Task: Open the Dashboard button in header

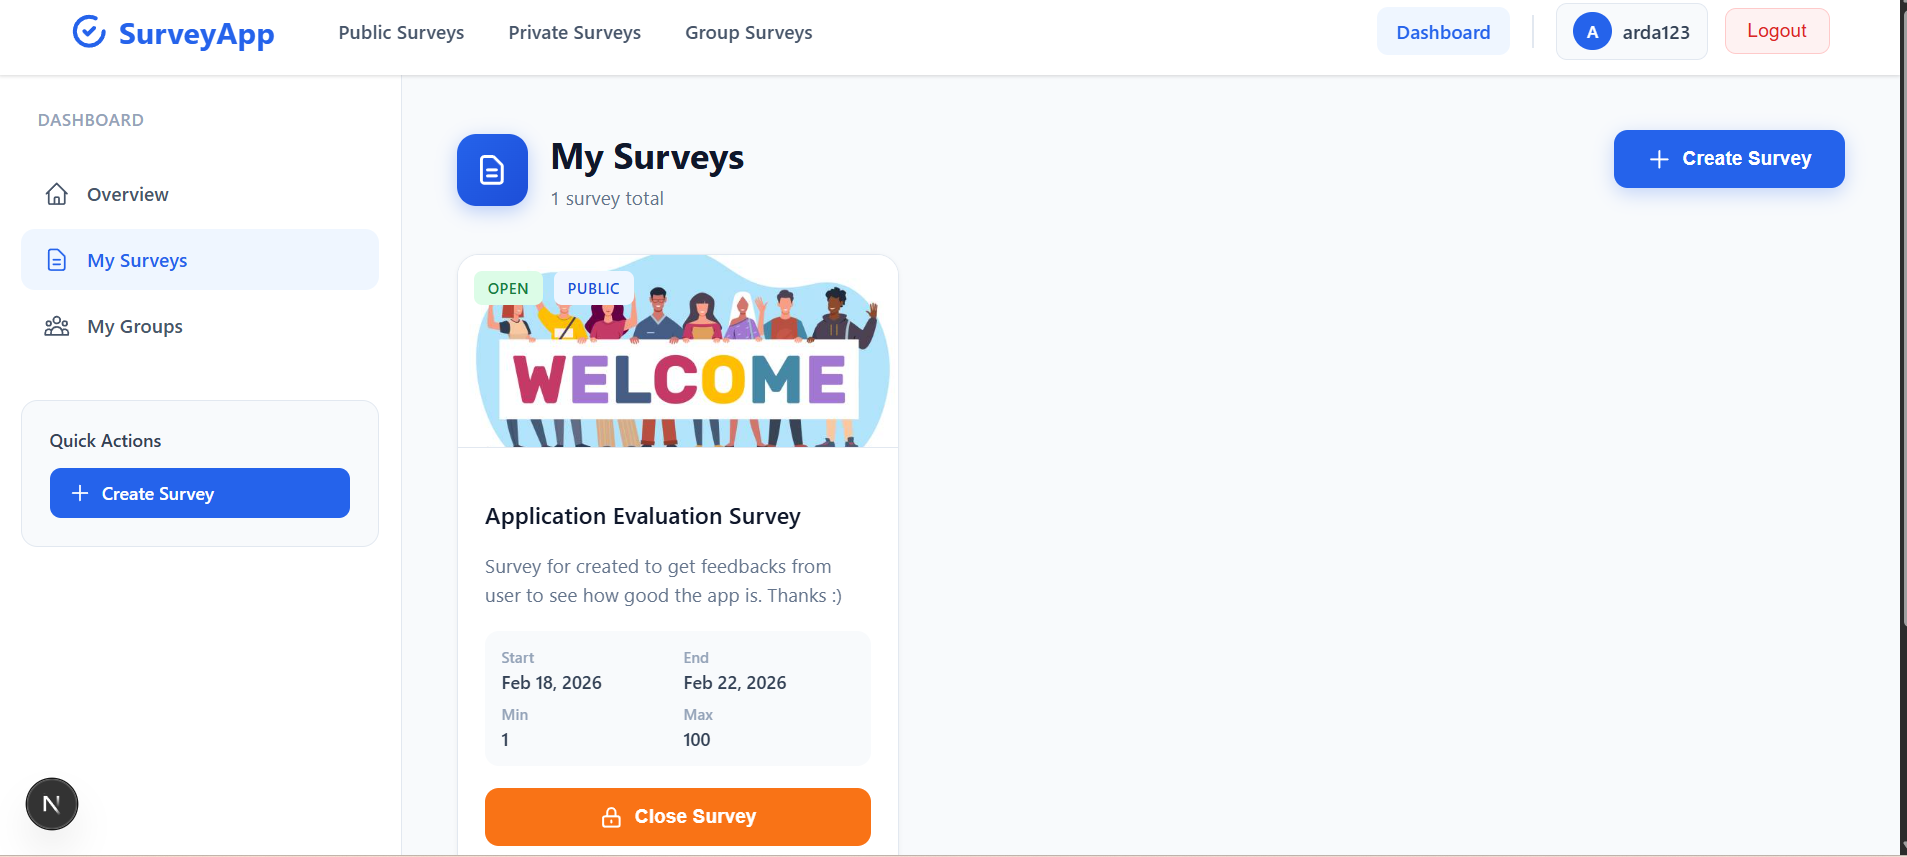Action: (x=1442, y=32)
